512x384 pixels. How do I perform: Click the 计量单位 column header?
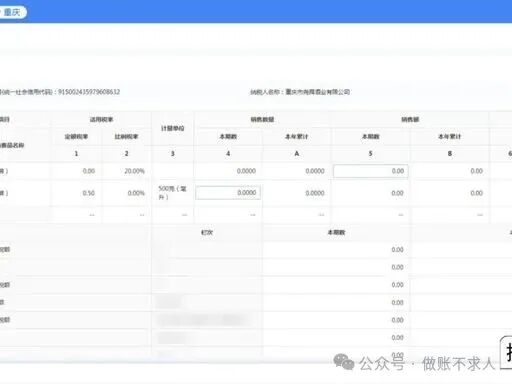tap(173, 128)
